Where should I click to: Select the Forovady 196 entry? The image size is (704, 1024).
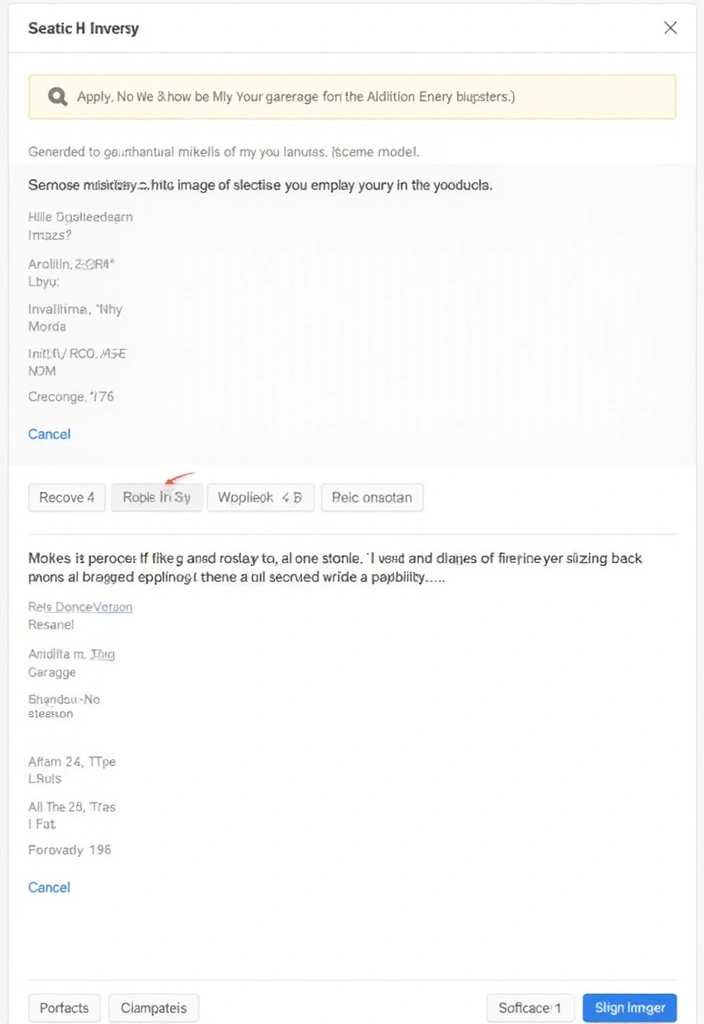point(69,850)
